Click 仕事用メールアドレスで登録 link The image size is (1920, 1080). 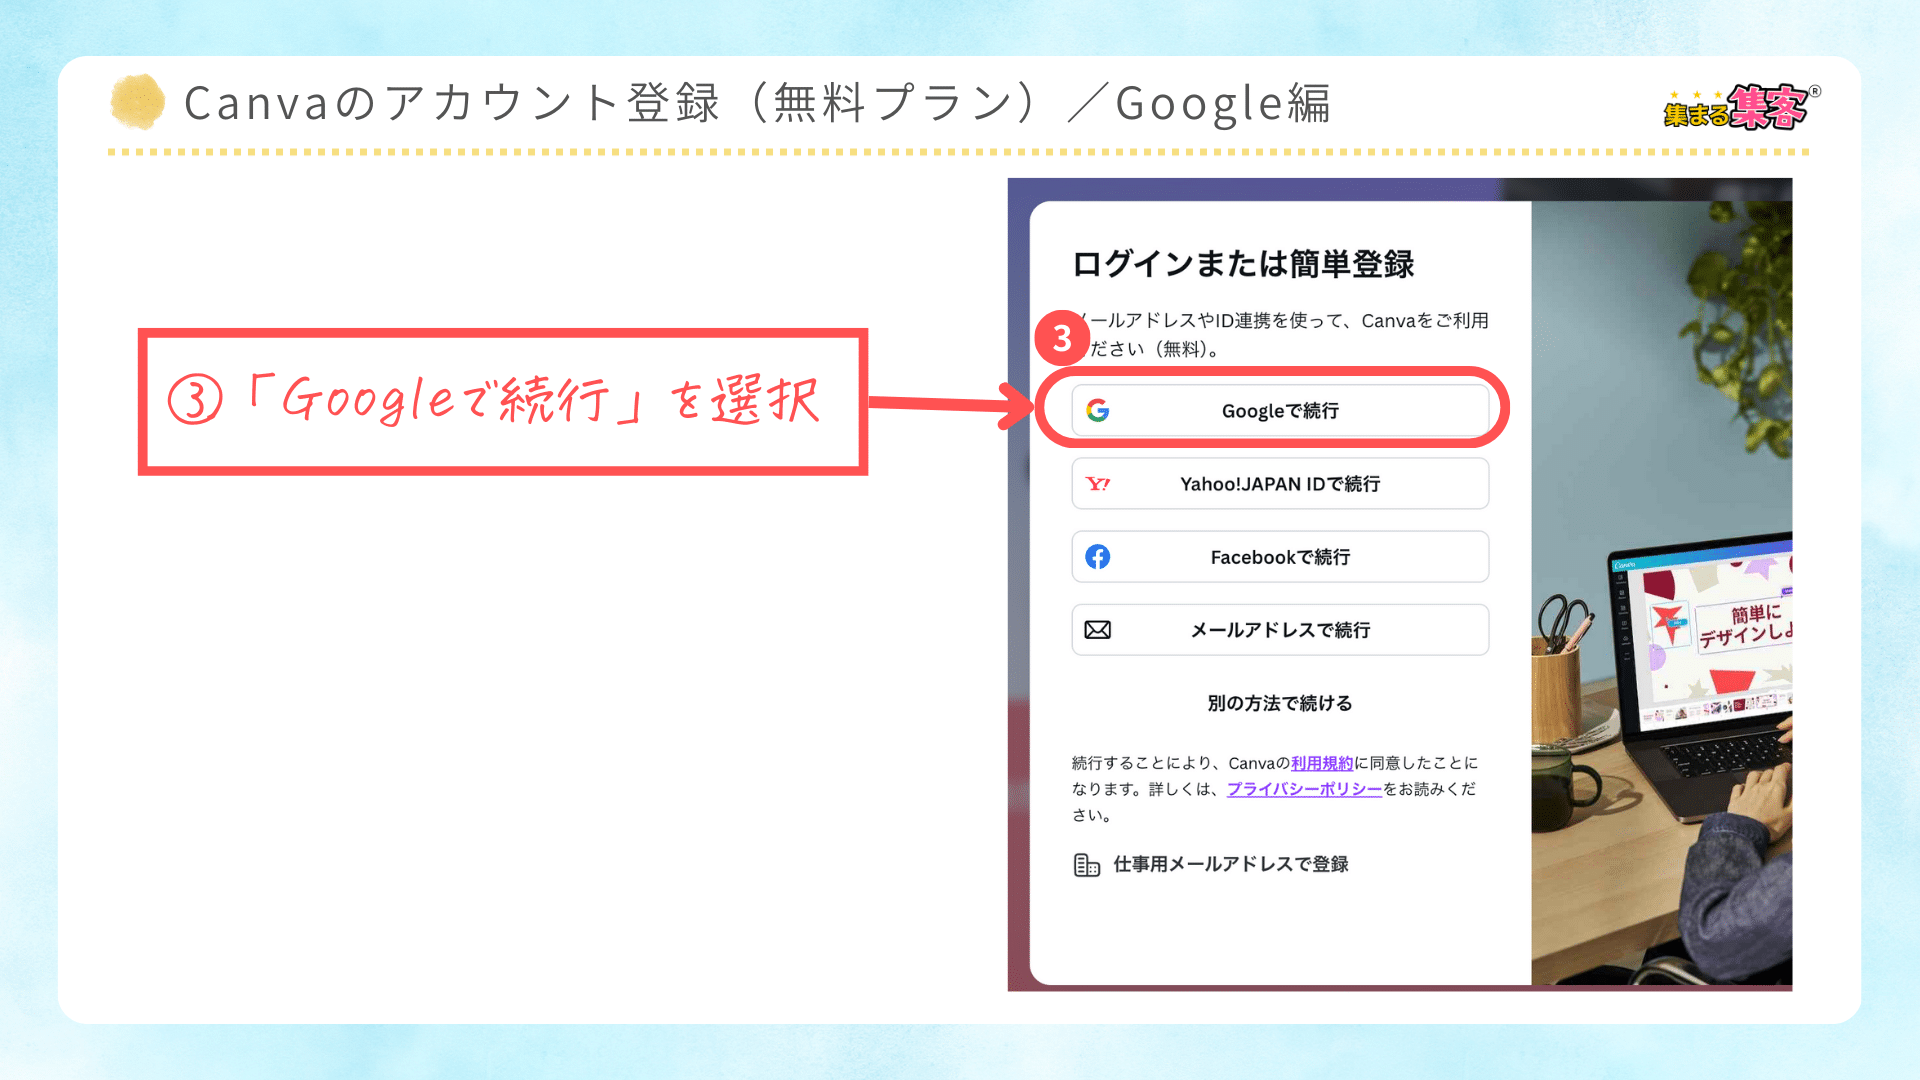pos(1230,864)
